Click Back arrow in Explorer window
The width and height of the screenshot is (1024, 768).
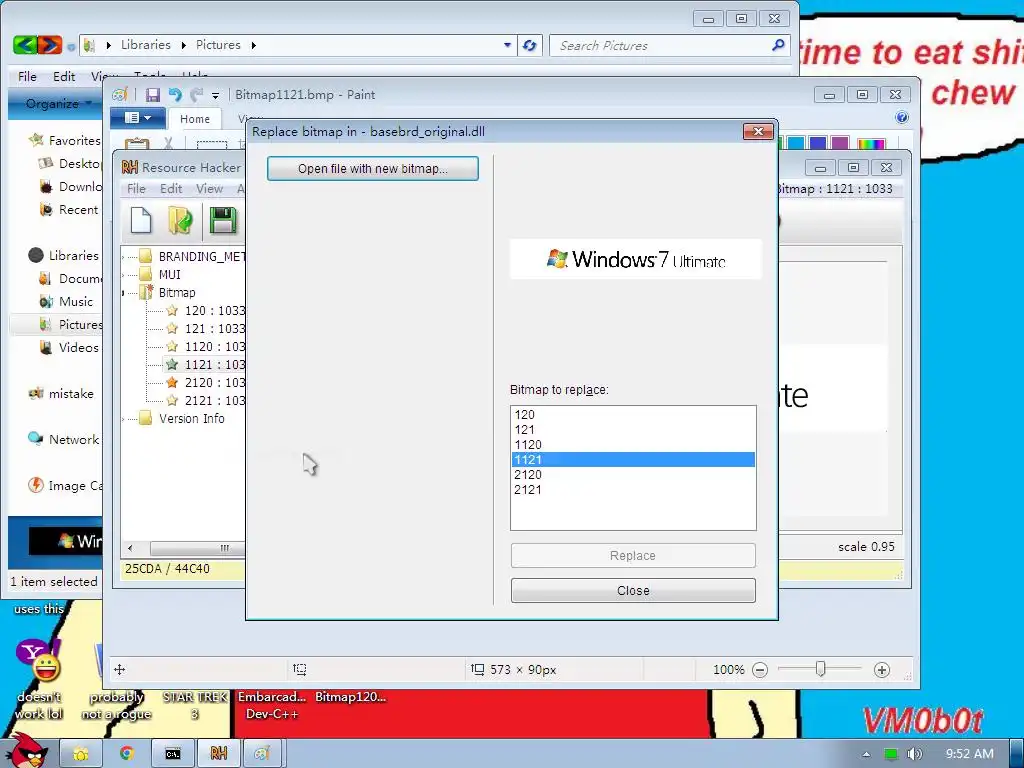[x=24, y=45]
